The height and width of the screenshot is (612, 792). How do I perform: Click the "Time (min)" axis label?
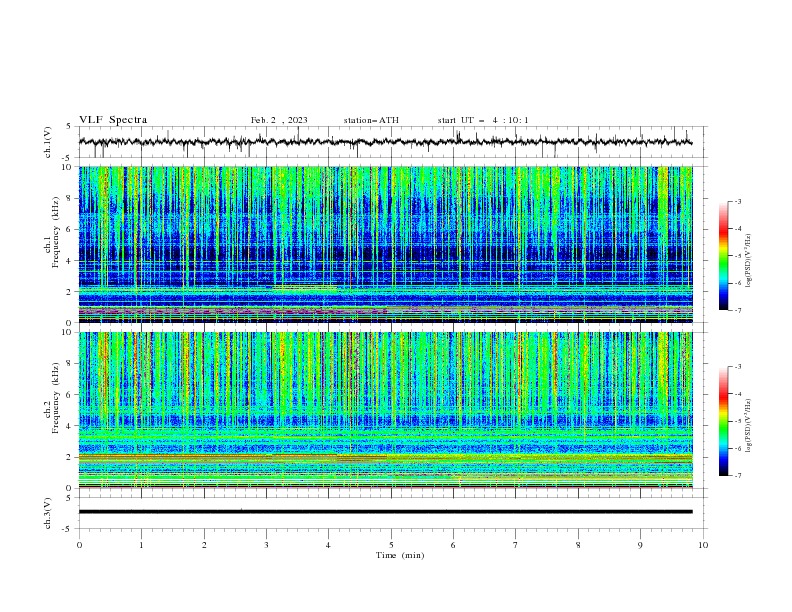tap(400, 555)
